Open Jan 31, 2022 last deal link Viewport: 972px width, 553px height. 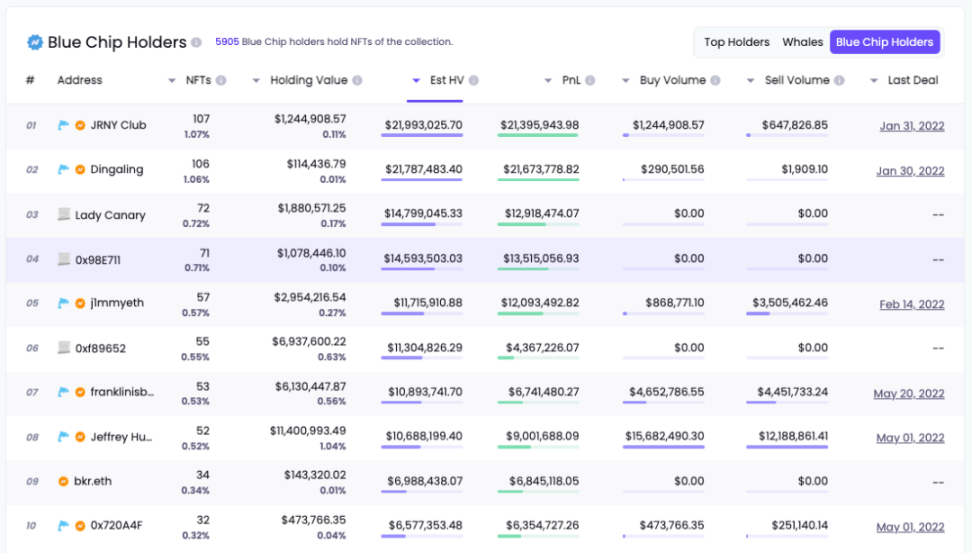tap(911, 126)
